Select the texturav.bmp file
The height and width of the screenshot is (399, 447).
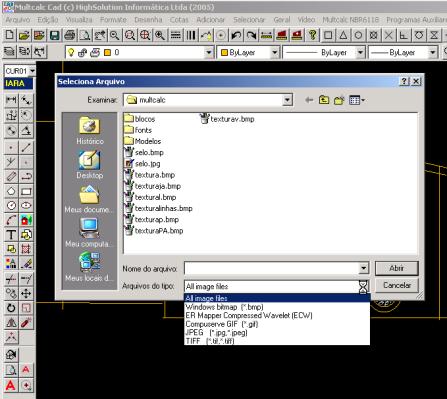point(227,119)
